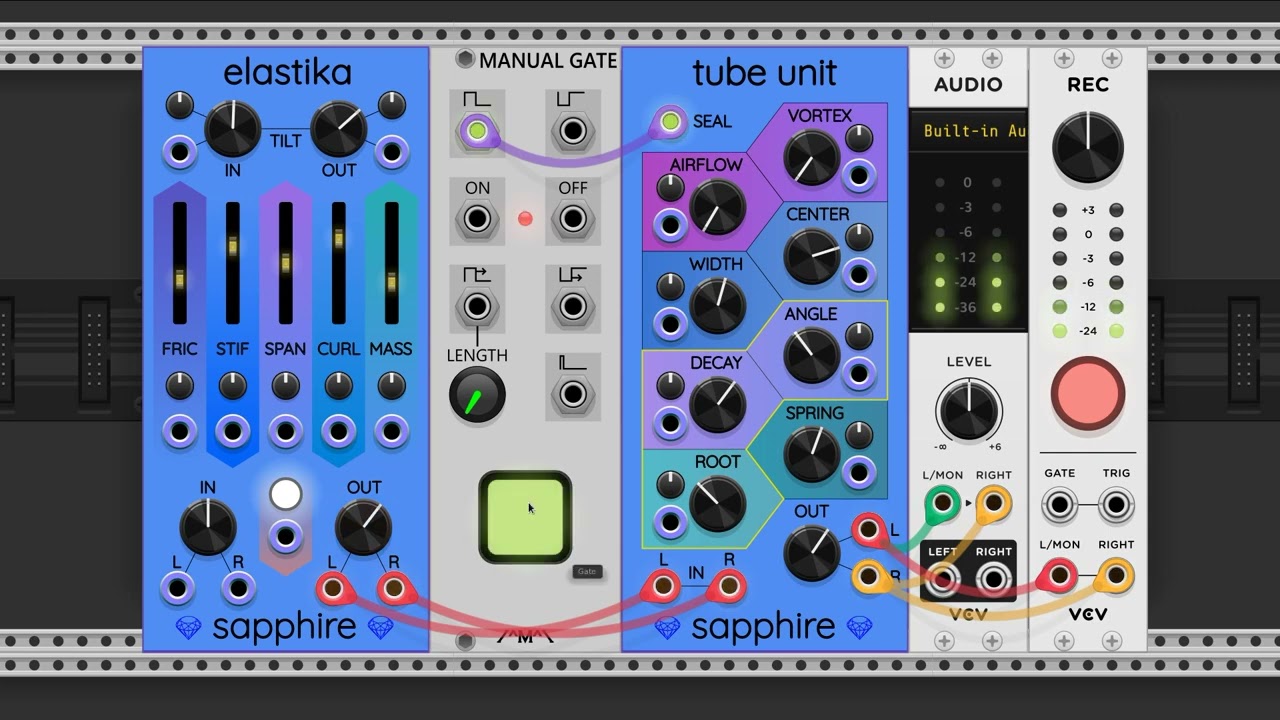Click the REC TRIG input jack
This screenshot has height=720, width=1280.
point(1116,506)
